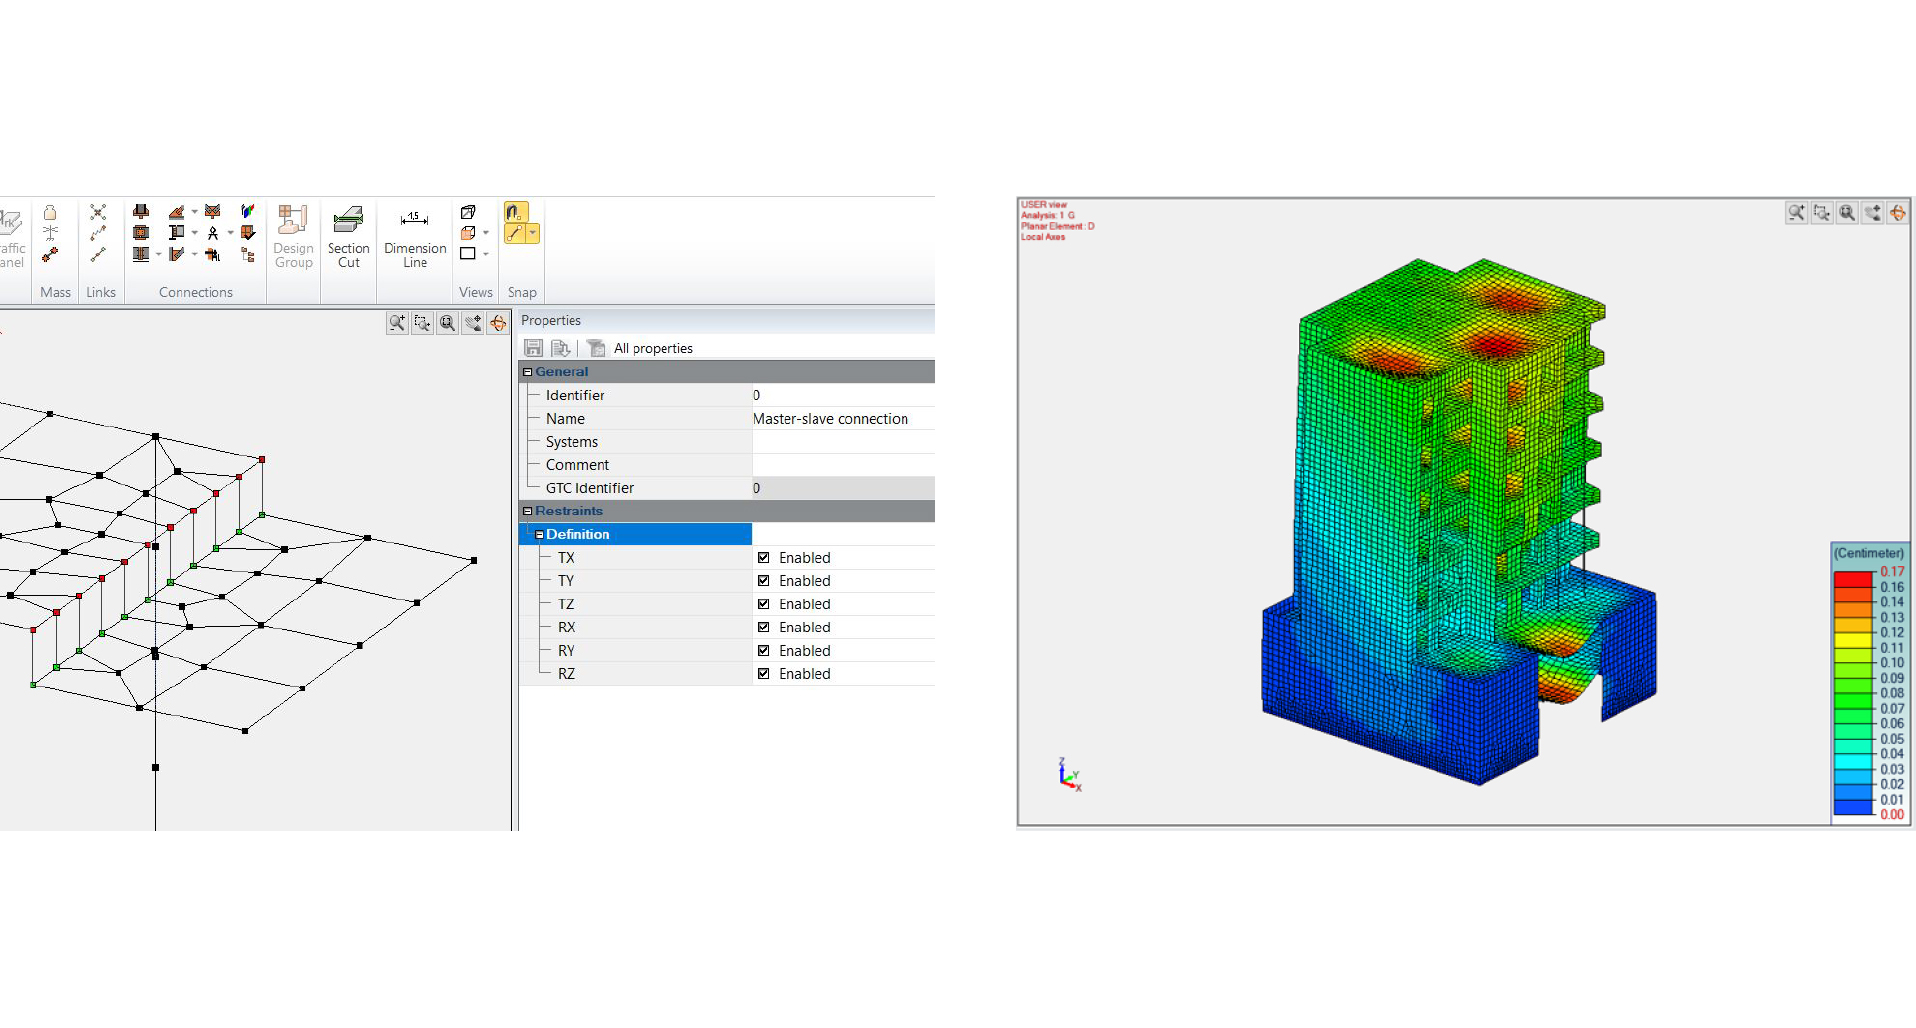Click pan hand icon in model view
Image resolution: width=1916 pixels, height=1028 pixels.
click(x=473, y=323)
